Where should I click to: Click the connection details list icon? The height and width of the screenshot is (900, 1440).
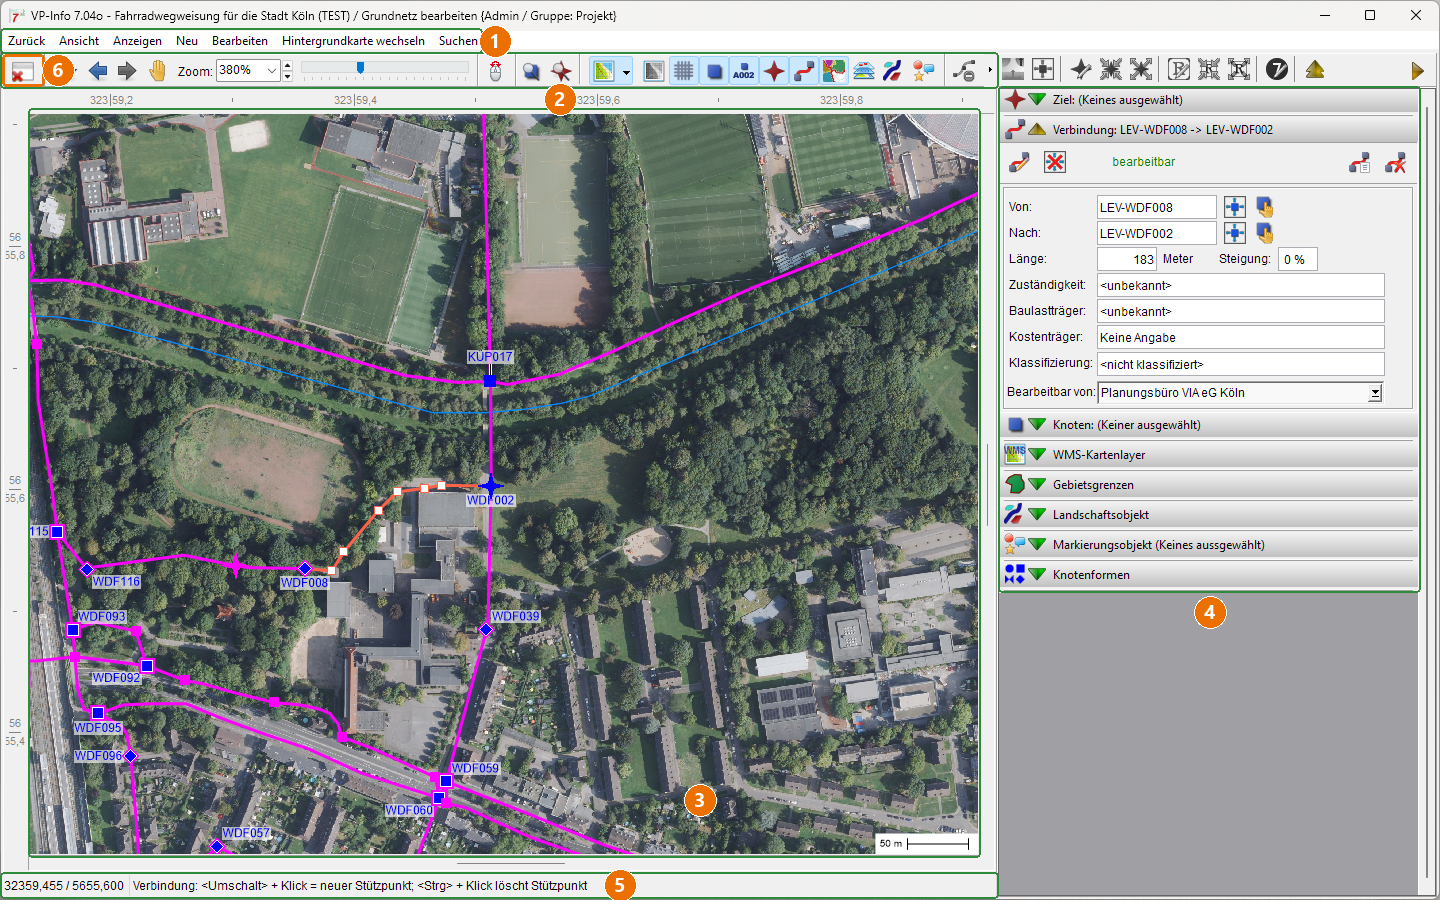click(x=1360, y=162)
